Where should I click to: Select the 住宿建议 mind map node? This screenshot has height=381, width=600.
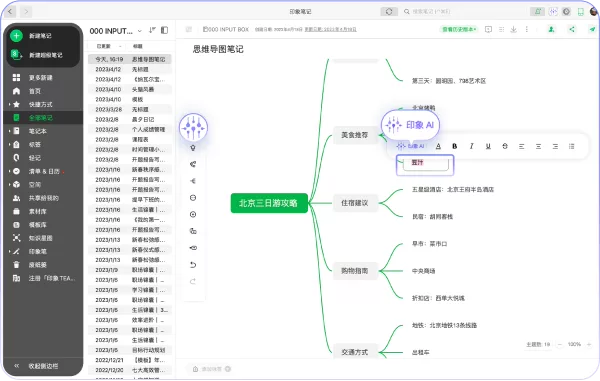(355, 203)
